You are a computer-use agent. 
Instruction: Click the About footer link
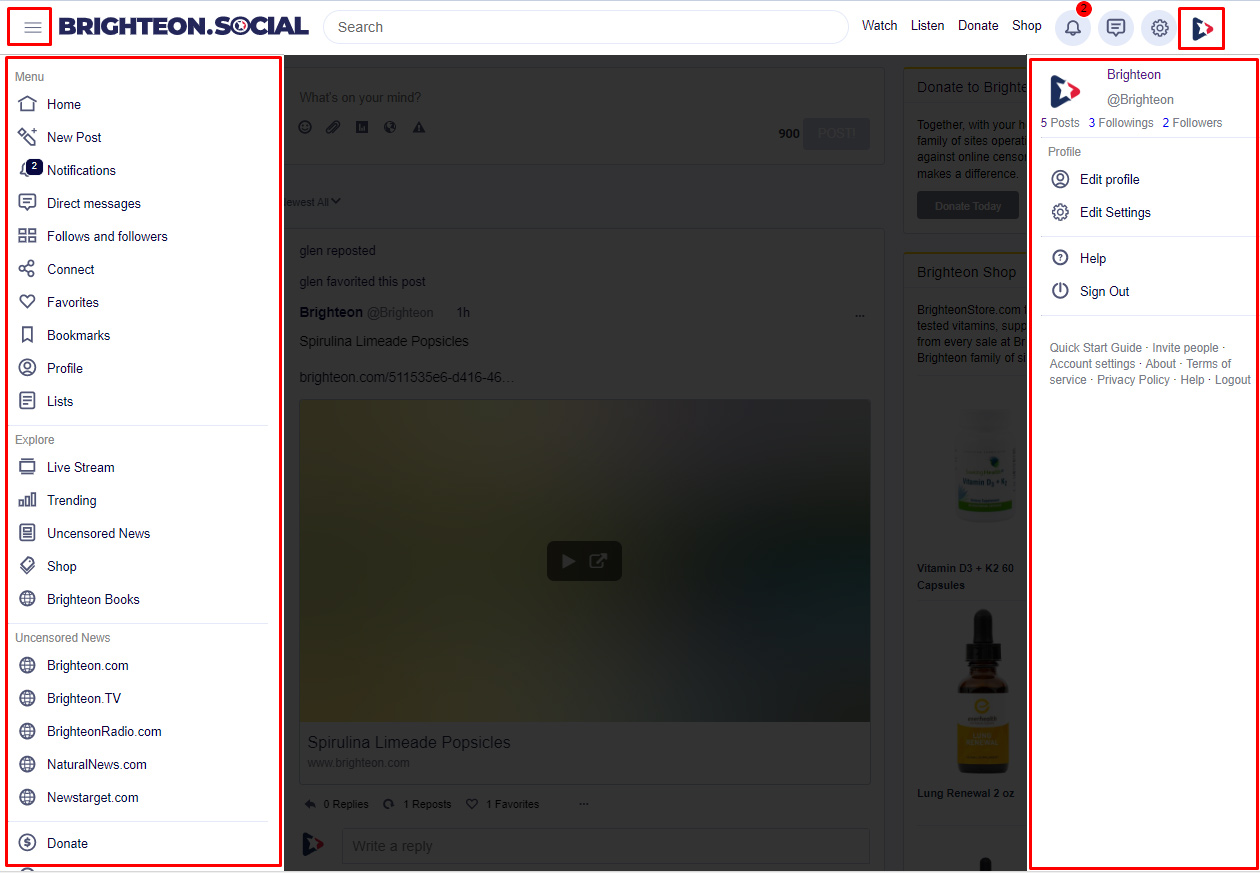1161,364
